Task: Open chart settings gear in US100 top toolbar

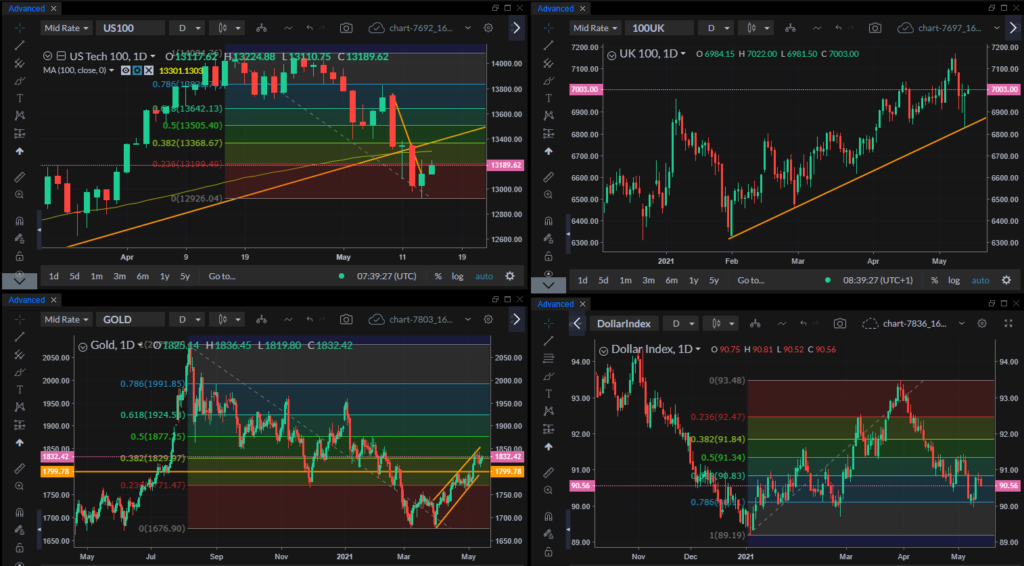Action: 488,28
